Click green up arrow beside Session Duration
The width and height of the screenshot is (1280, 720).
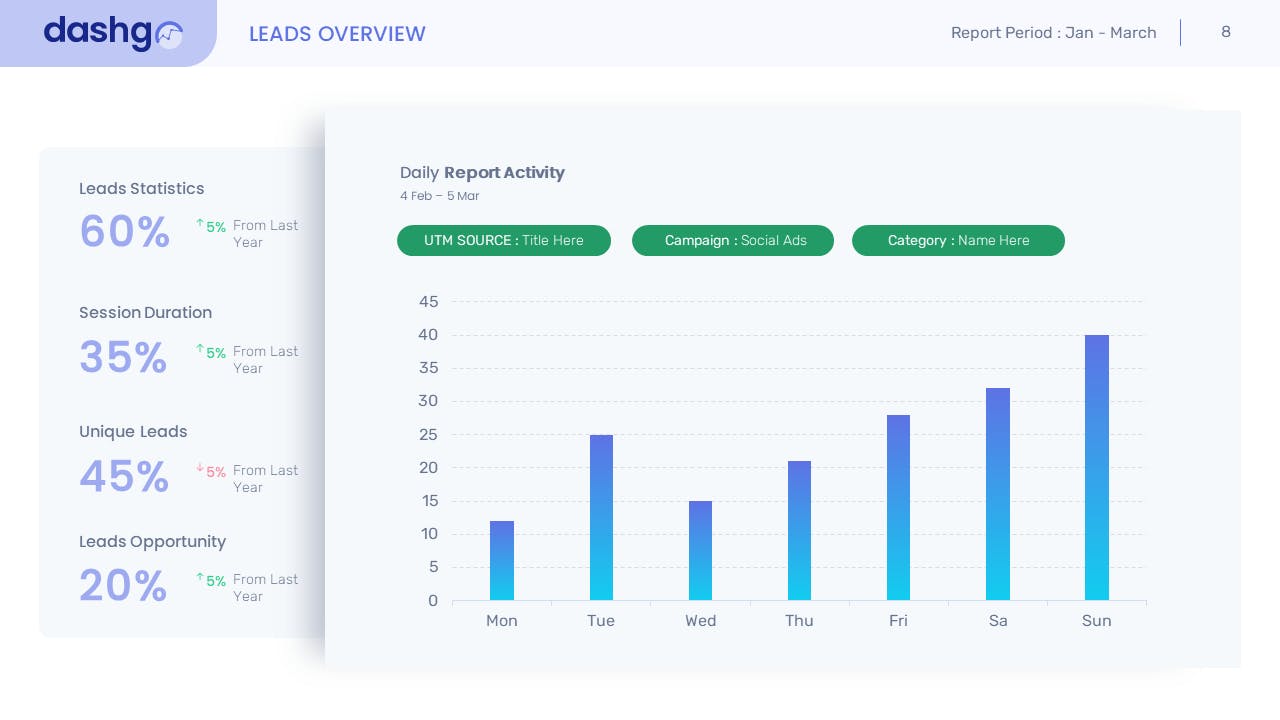pyautogui.click(x=200, y=350)
